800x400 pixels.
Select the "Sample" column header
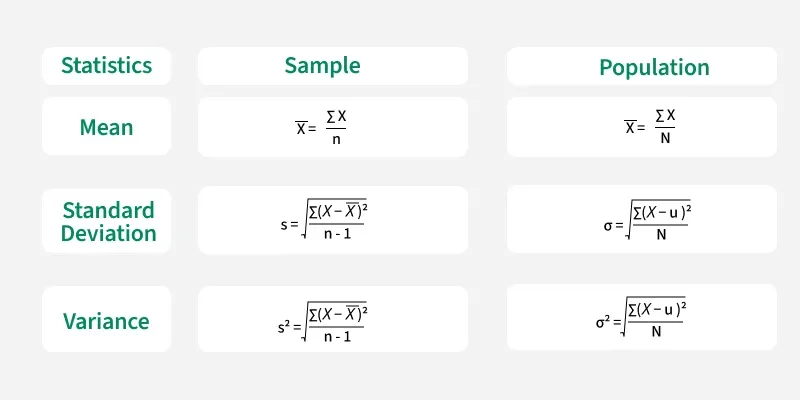click(x=322, y=66)
